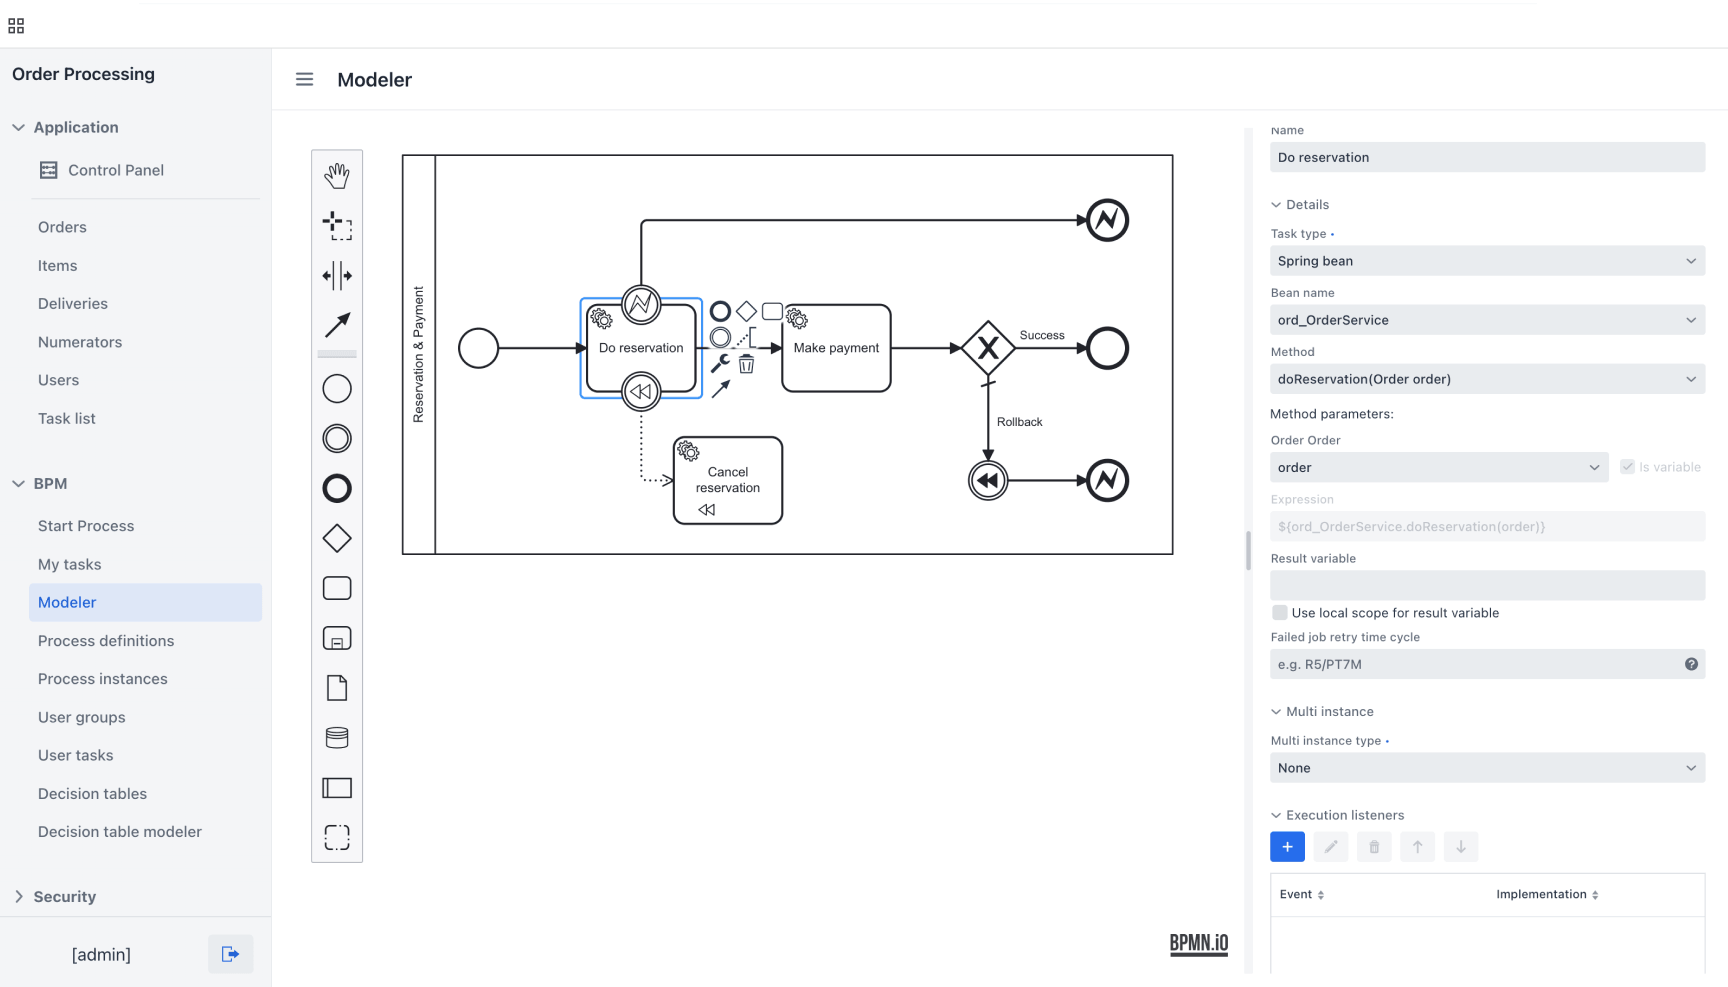Move execution listener up
The height and width of the screenshot is (987, 1728).
click(1417, 847)
